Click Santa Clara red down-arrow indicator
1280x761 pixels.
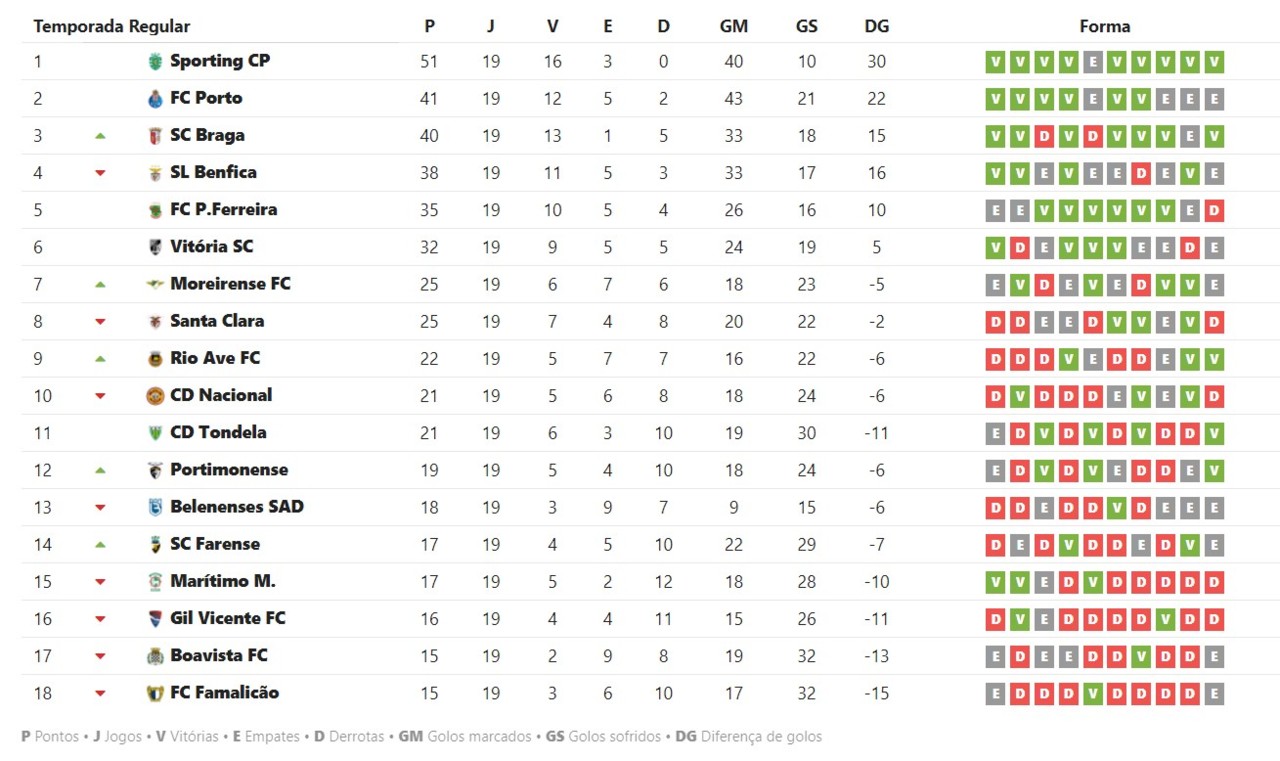pos(100,322)
